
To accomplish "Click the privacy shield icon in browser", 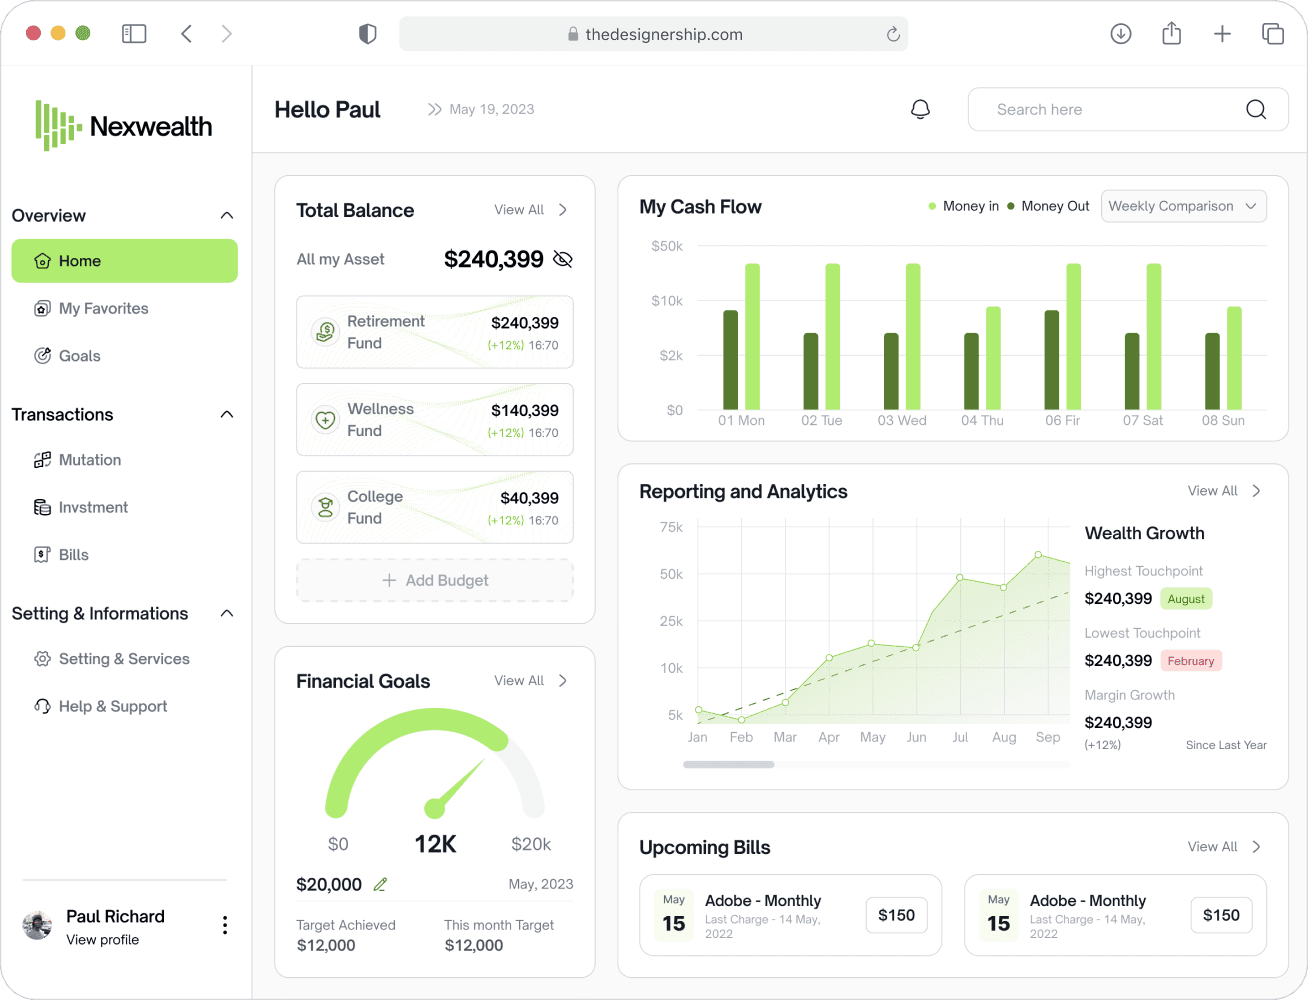I will click(367, 34).
